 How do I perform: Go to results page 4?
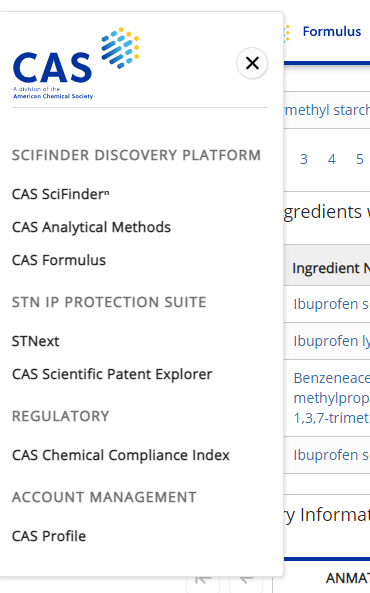pyautogui.click(x=332, y=159)
